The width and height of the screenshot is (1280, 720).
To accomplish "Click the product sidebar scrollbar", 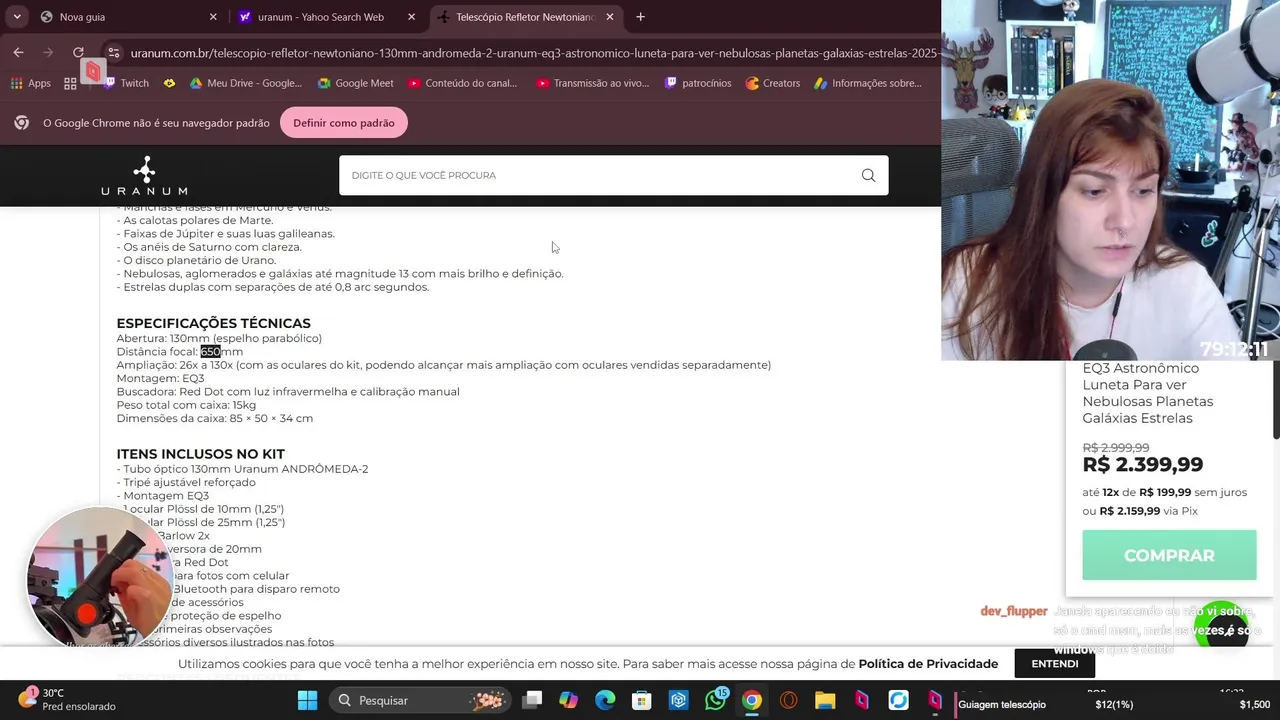I will tap(1275, 400).
